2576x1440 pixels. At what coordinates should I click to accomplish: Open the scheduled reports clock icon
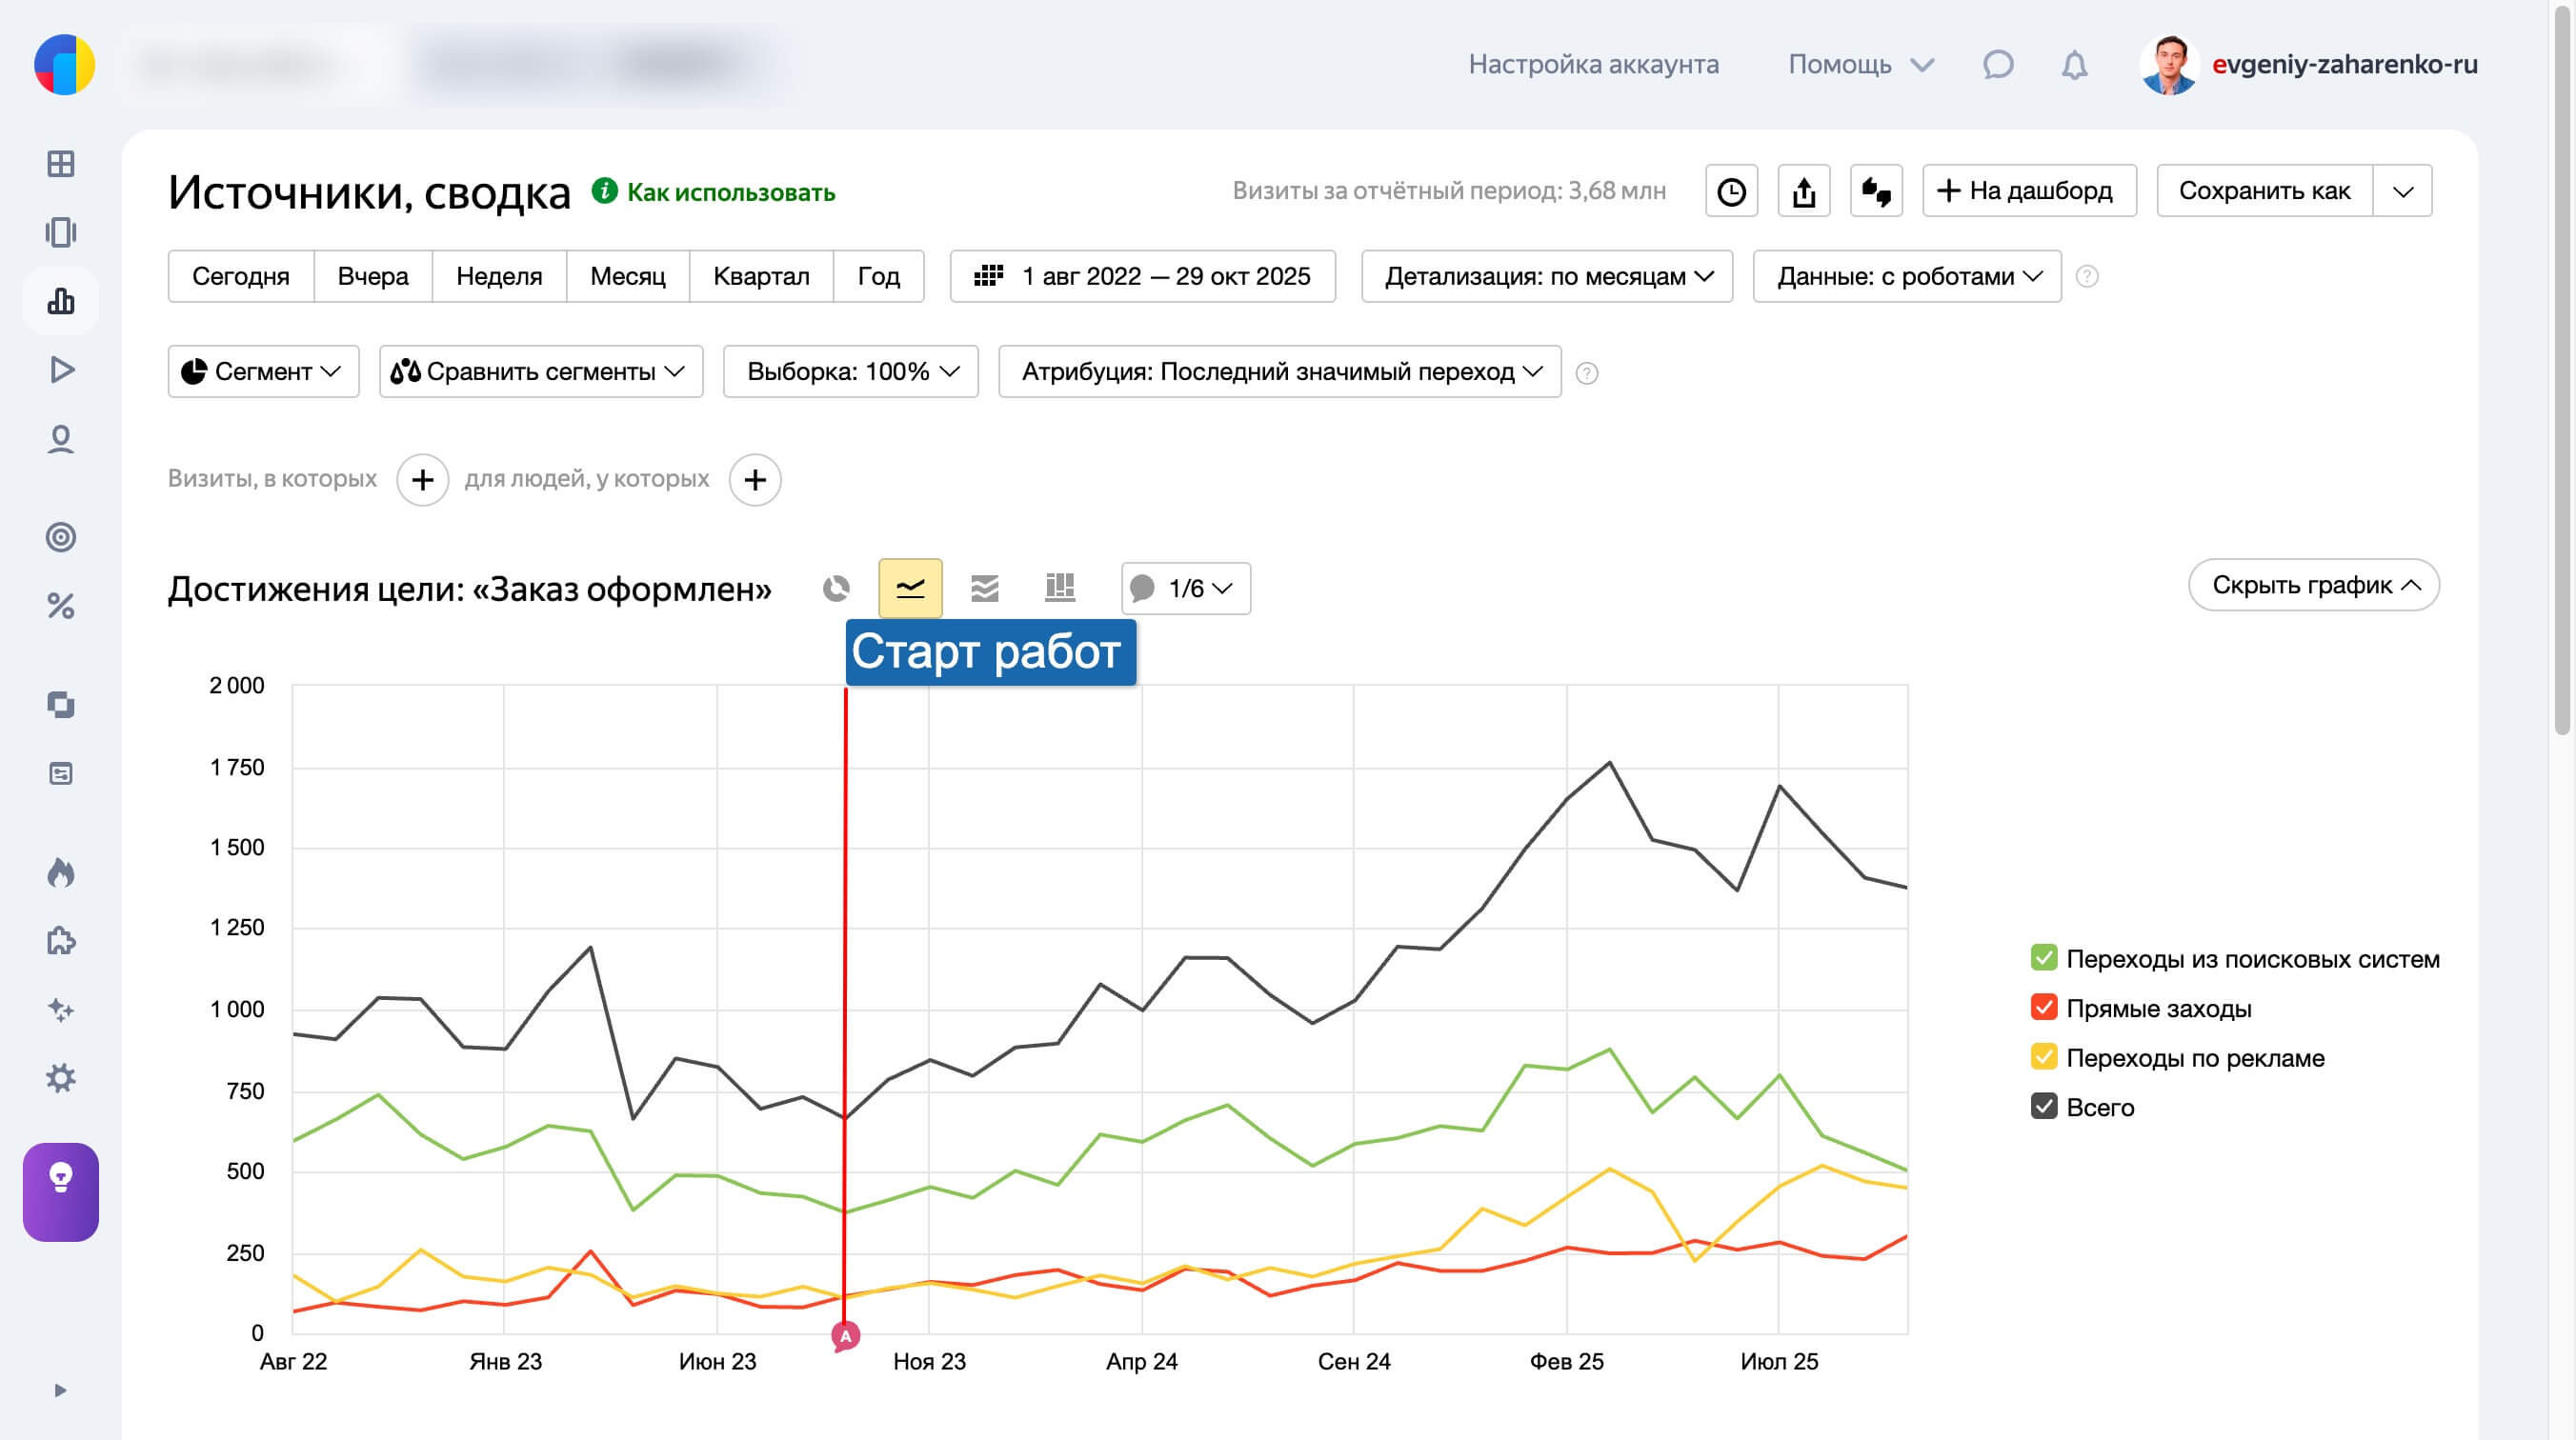(1731, 191)
